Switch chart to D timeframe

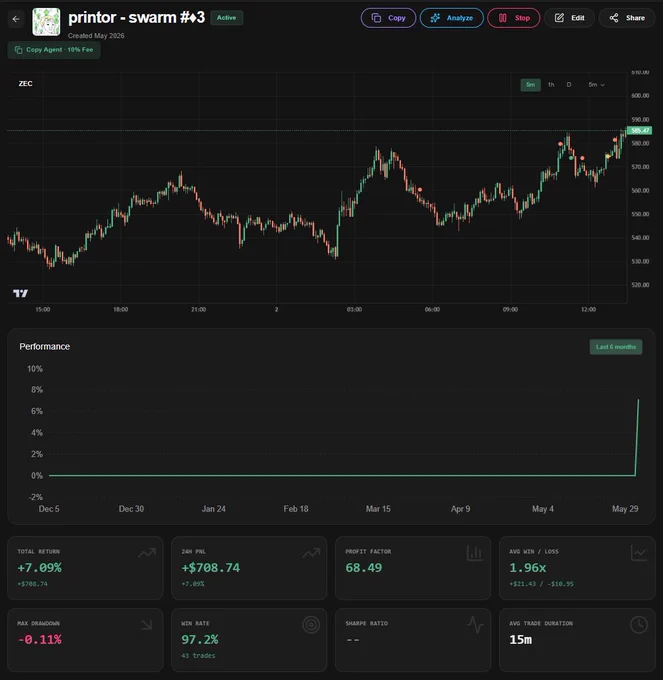(568, 85)
